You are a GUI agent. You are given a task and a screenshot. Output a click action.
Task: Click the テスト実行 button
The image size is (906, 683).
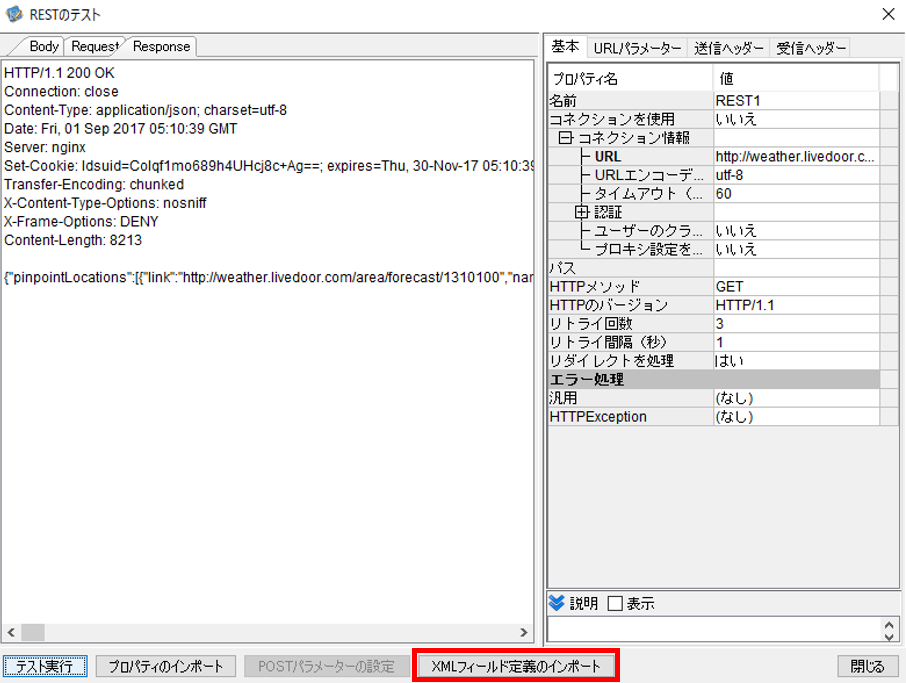click(45, 666)
